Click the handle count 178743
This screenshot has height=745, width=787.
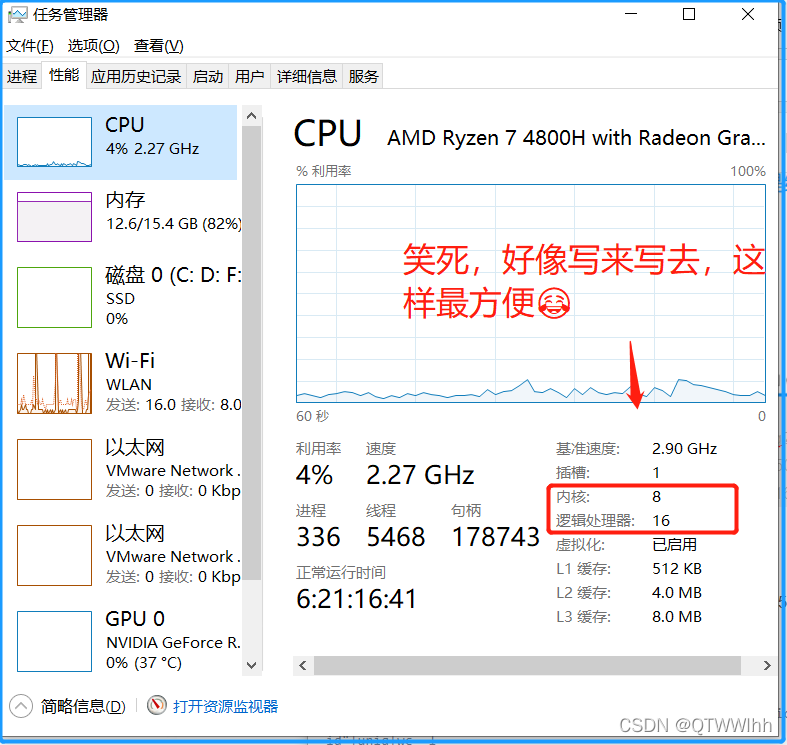pos(495,537)
